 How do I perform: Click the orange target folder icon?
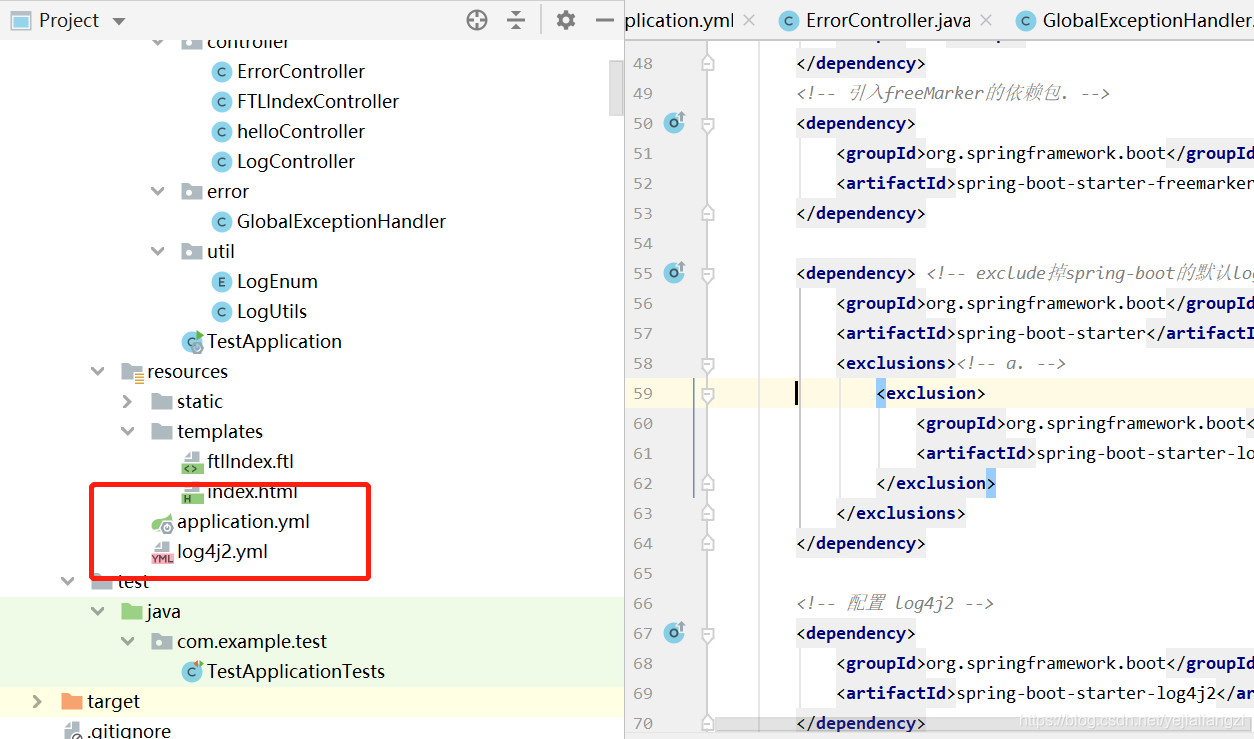[x=72, y=701]
